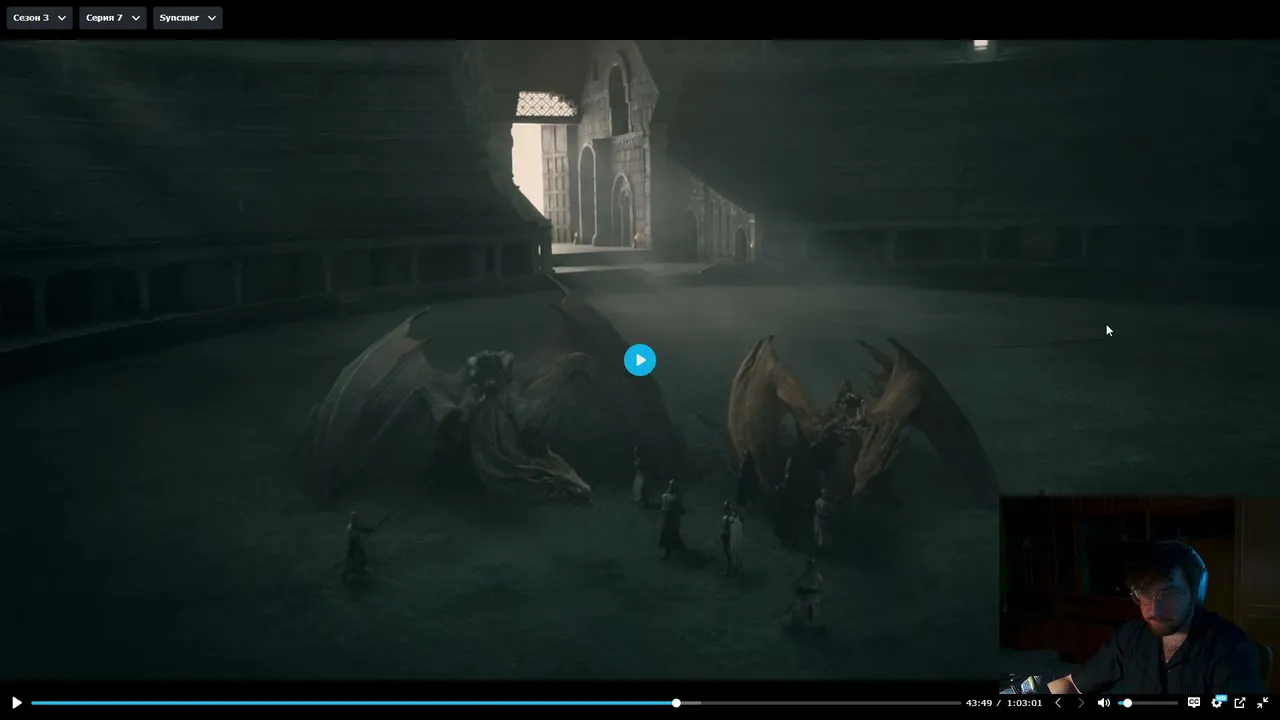This screenshot has height=720, width=1280.
Task: Toggle subtitles with the CC icon
Action: 1194,703
